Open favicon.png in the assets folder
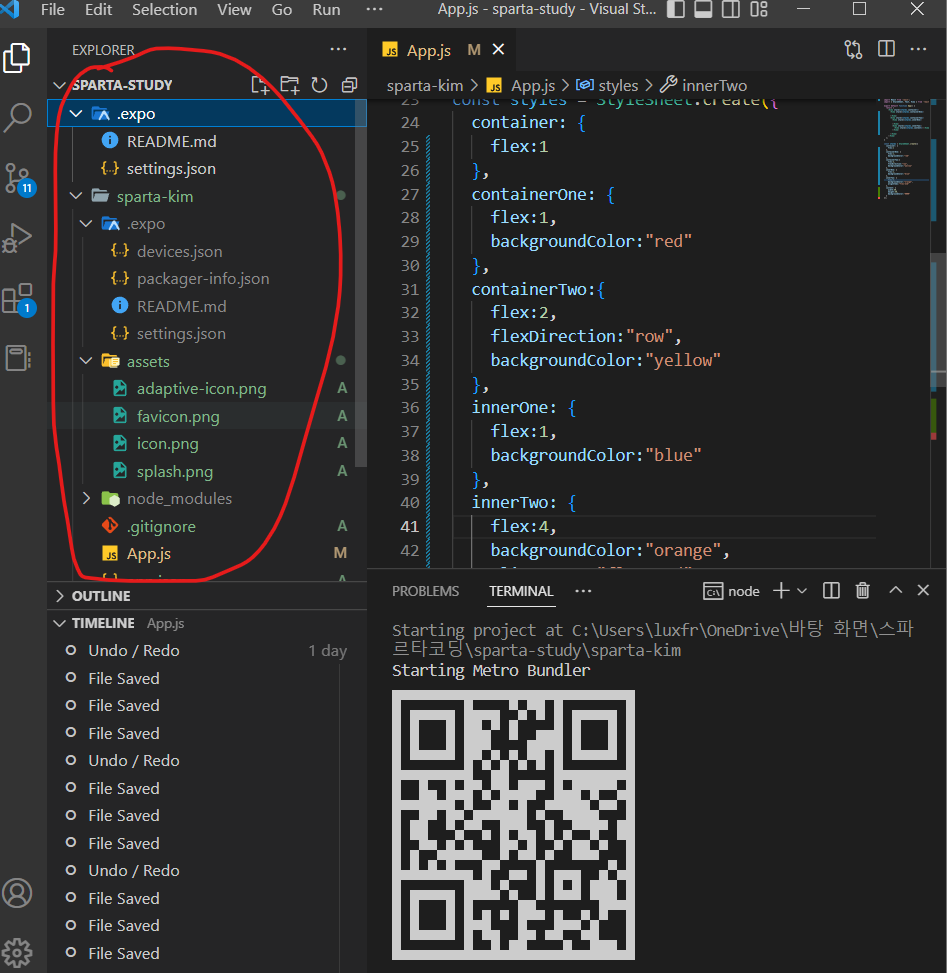This screenshot has height=973, width=947. pyautogui.click(x=178, y=416)
